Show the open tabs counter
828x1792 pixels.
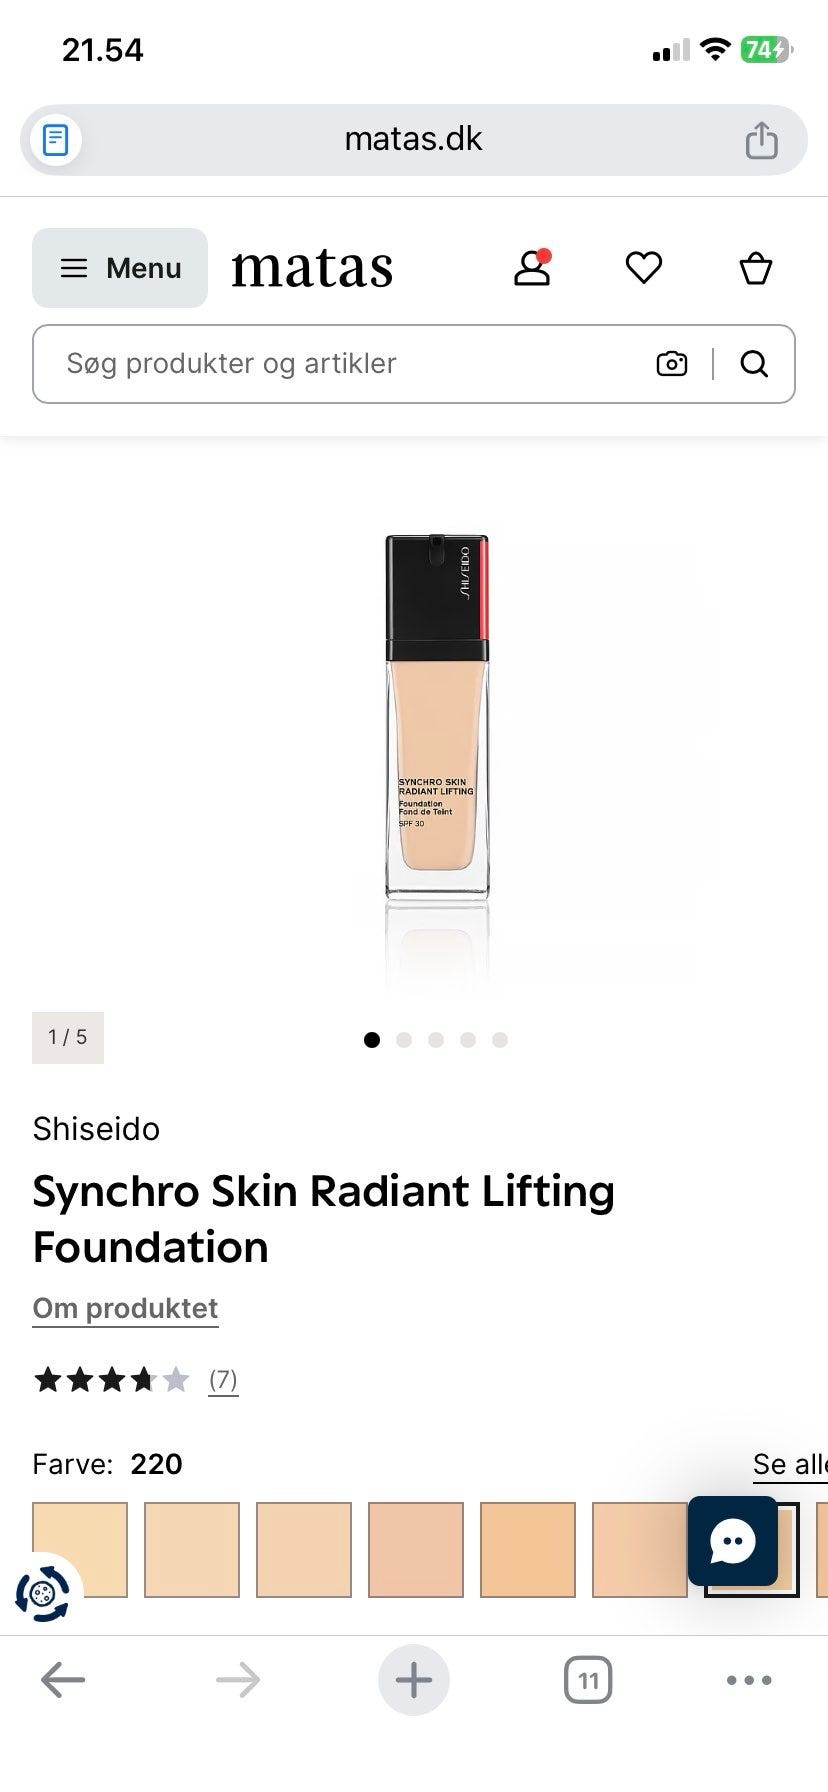pyautogui.click(x=588, y=1680)
